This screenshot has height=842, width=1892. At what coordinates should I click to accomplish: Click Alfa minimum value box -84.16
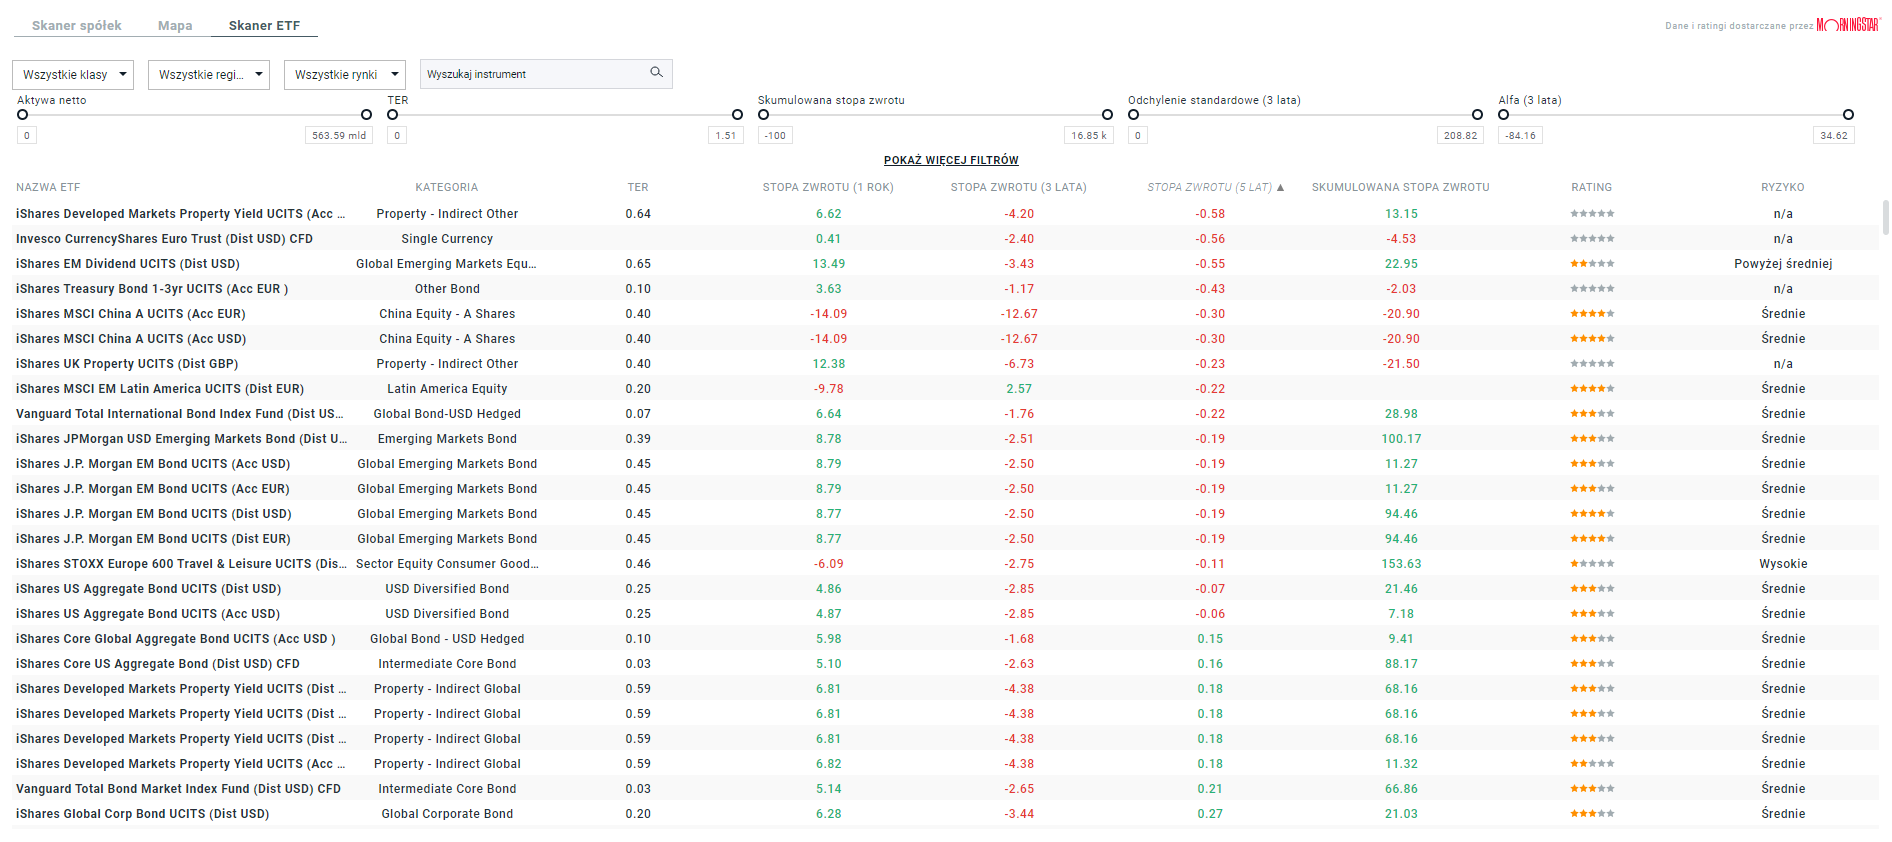click(x=1521, y=136)
